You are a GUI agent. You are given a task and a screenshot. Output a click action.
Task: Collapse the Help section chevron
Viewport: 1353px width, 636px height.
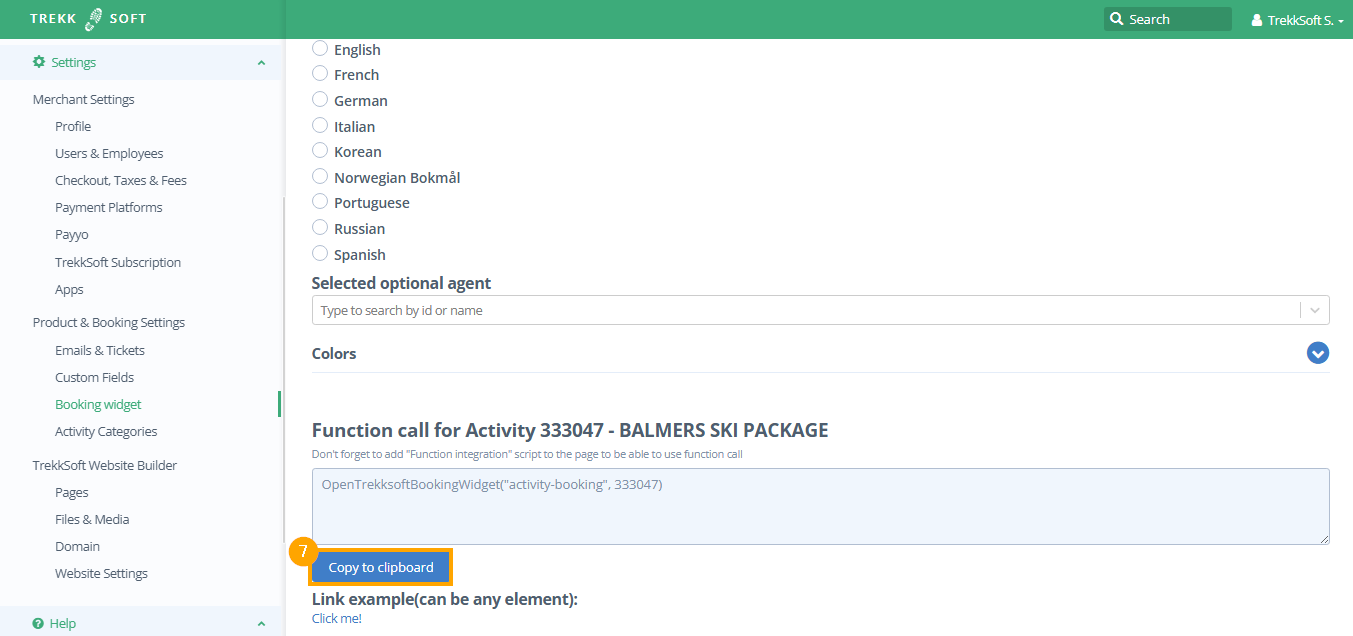pos(261,624)
